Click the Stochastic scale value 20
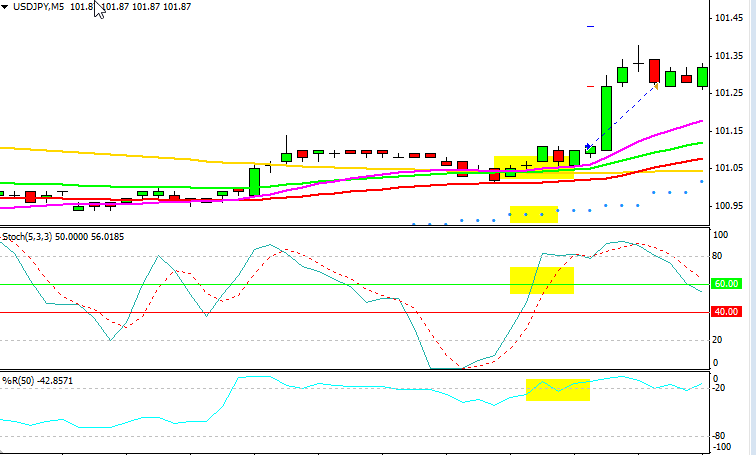 click(717, 340)
